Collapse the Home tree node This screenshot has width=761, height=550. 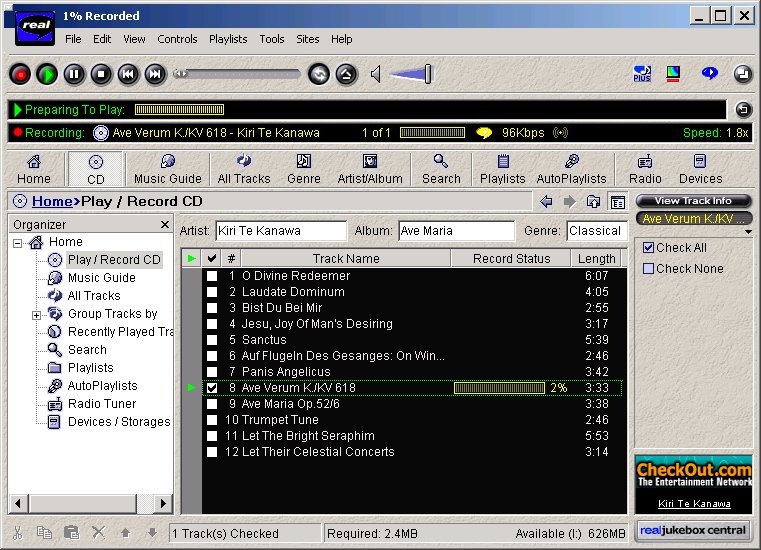click(x=17, y=243)
